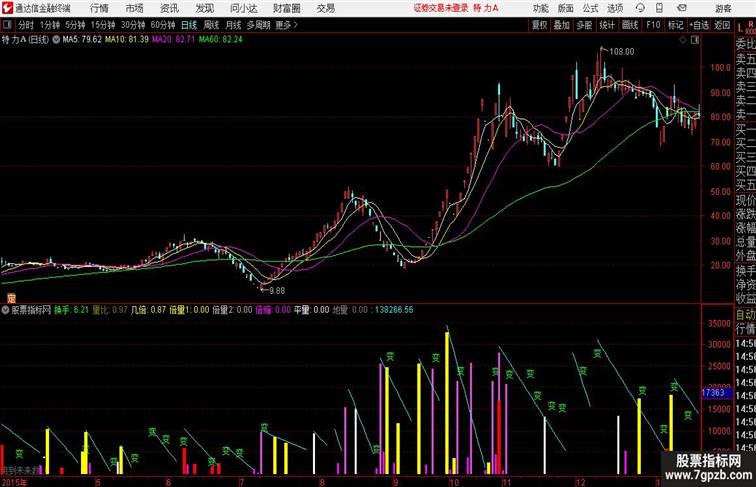
Task: Click the 138266.56 volume value
Action: click(394, 310)
